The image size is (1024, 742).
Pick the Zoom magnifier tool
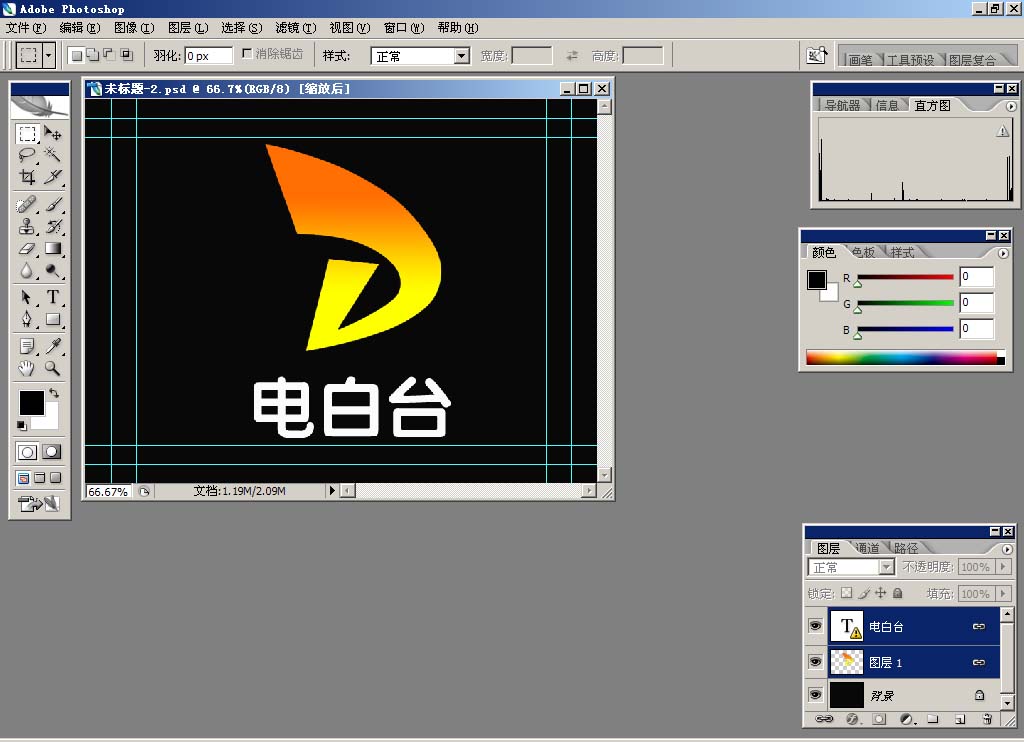click(x=52, y=368)
